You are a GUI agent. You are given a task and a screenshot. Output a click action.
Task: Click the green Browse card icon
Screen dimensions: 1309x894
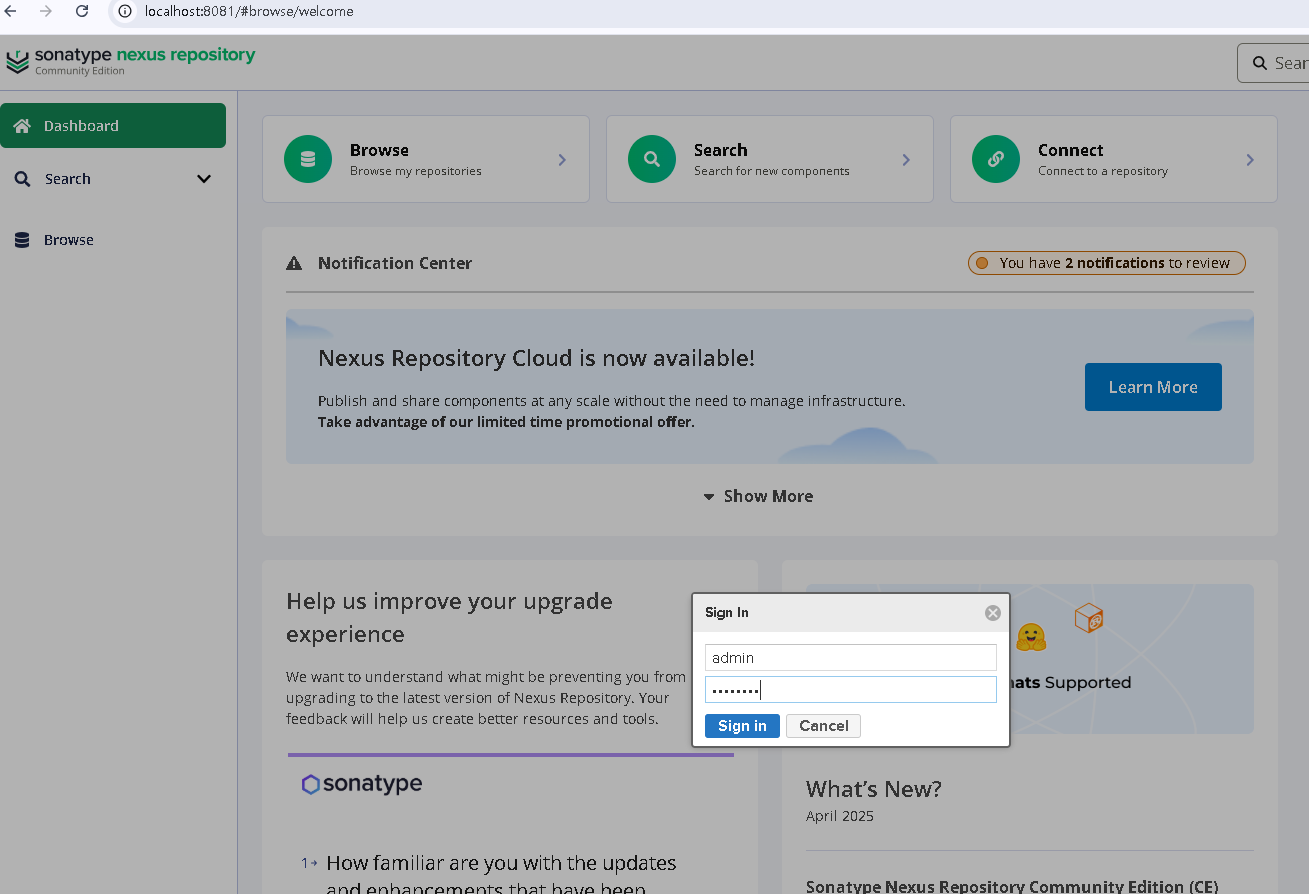pos(308,159)
